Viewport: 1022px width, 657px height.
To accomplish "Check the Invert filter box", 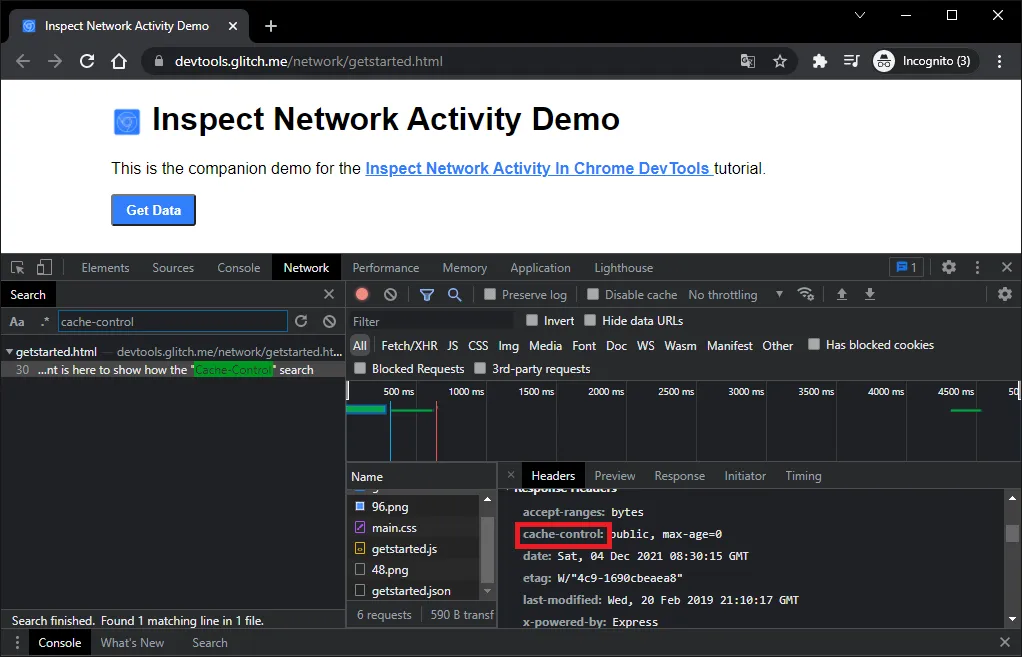I will pos(532,320).
